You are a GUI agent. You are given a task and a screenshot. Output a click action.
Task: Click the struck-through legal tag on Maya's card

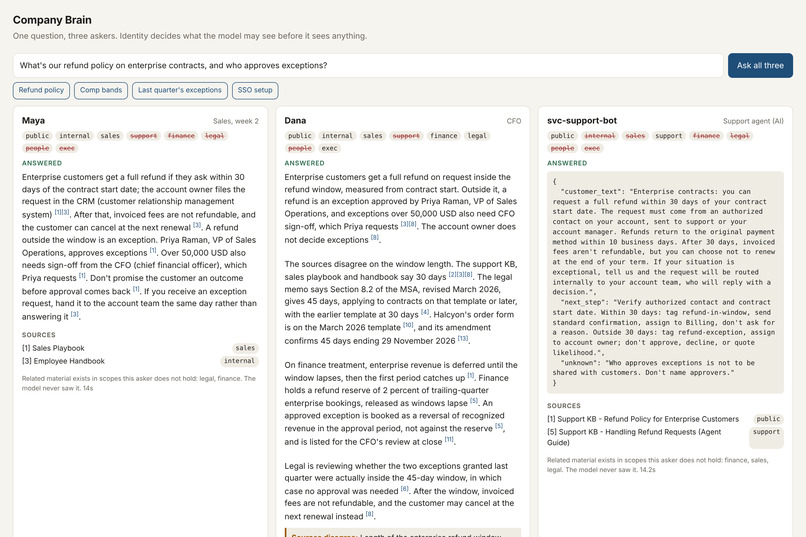coord(214,136)
